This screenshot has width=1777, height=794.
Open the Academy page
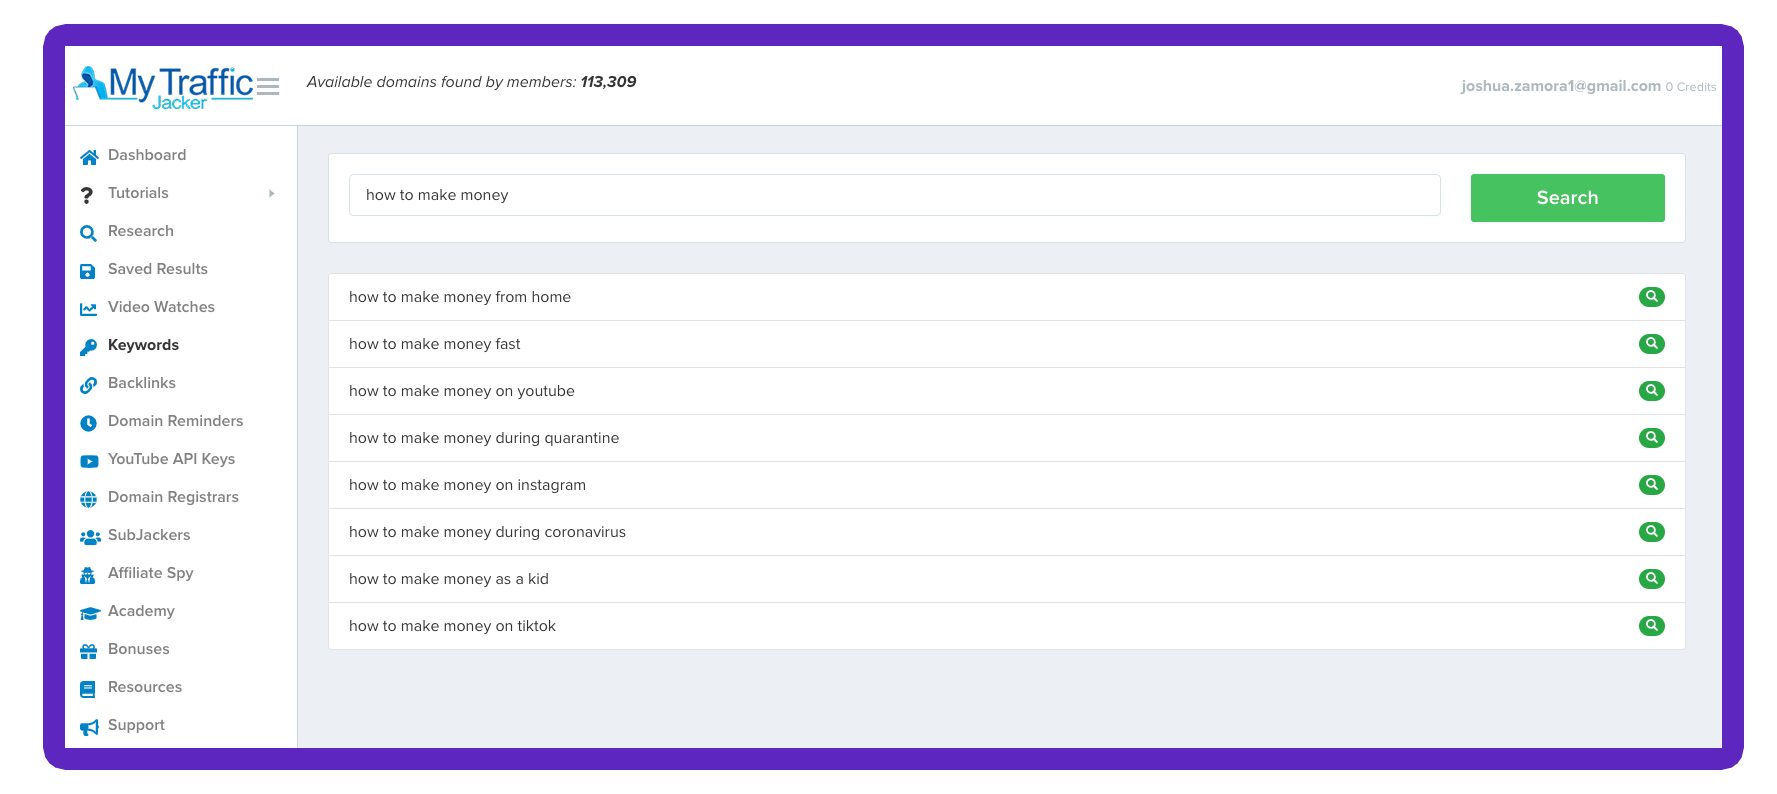(141, 611)
